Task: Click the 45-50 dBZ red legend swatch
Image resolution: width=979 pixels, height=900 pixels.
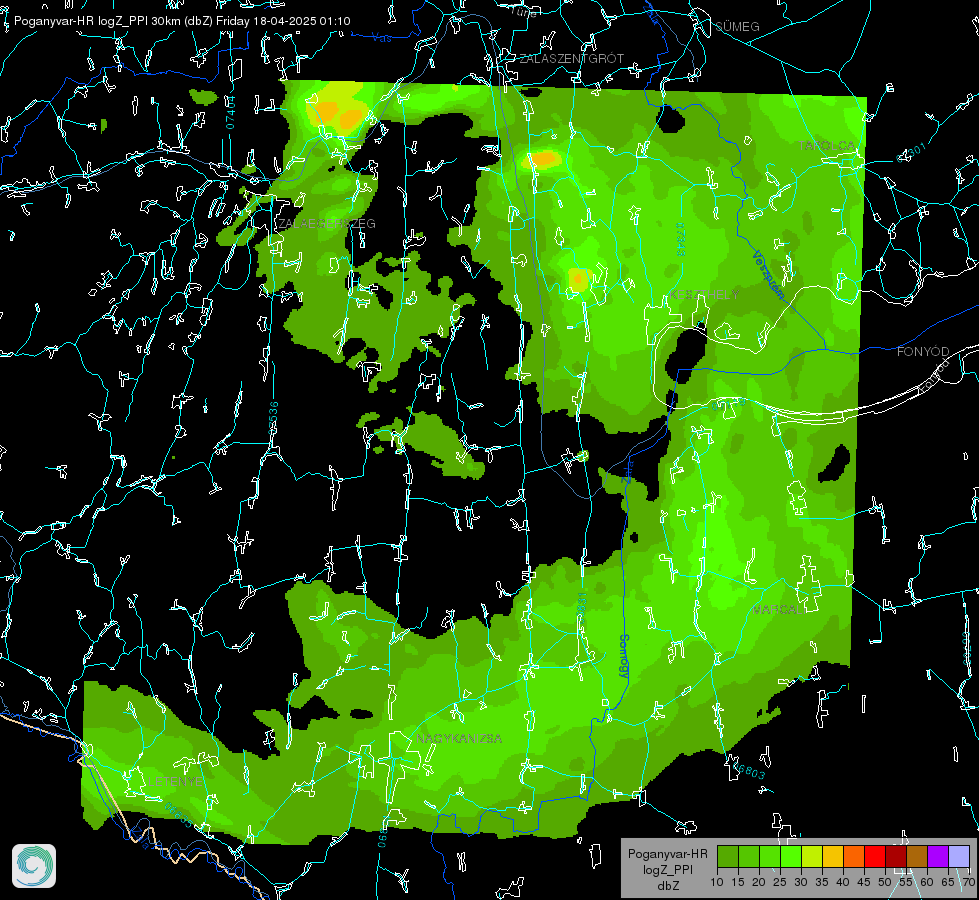Action: click(x=875, y=856)
